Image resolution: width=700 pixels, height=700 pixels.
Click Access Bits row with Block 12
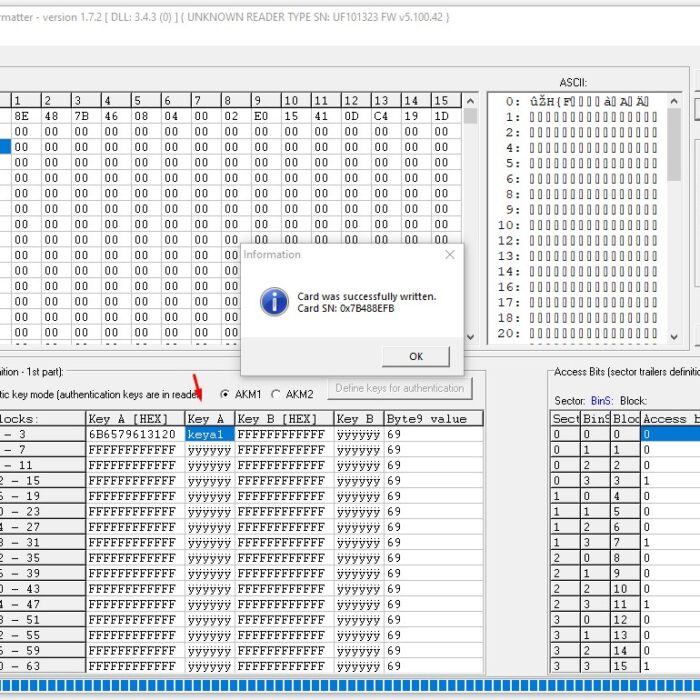point(625,620)
